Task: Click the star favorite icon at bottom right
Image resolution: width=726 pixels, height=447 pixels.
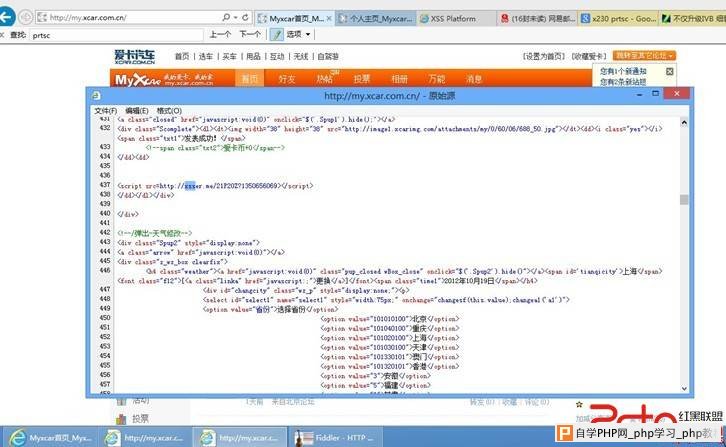Action: tap(579, 404)
